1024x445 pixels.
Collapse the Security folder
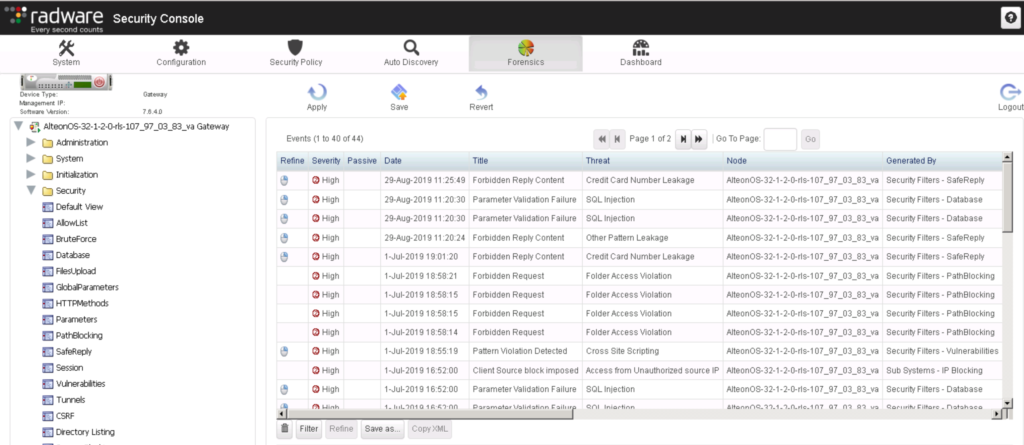click(x=31, y=190)
